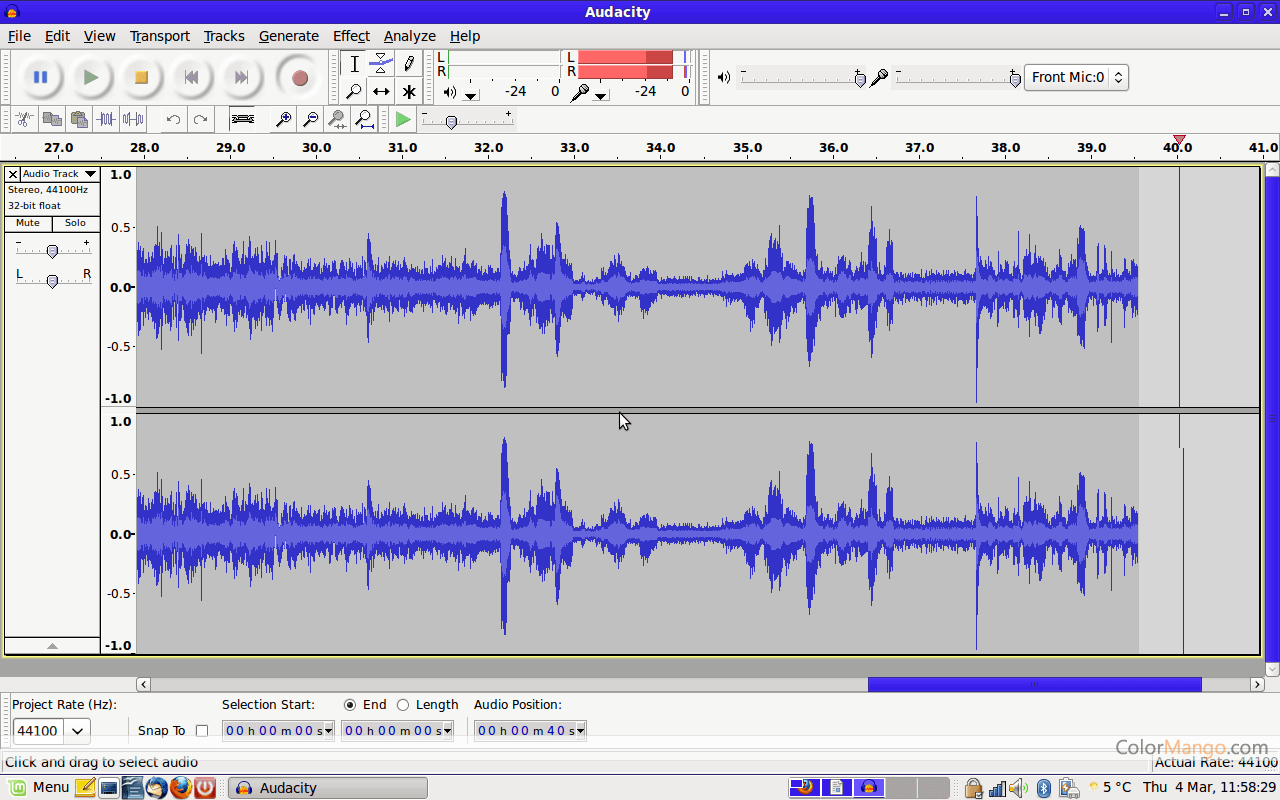
Task: Switch to the Draw tool
Action: click(x=409, y=63)
